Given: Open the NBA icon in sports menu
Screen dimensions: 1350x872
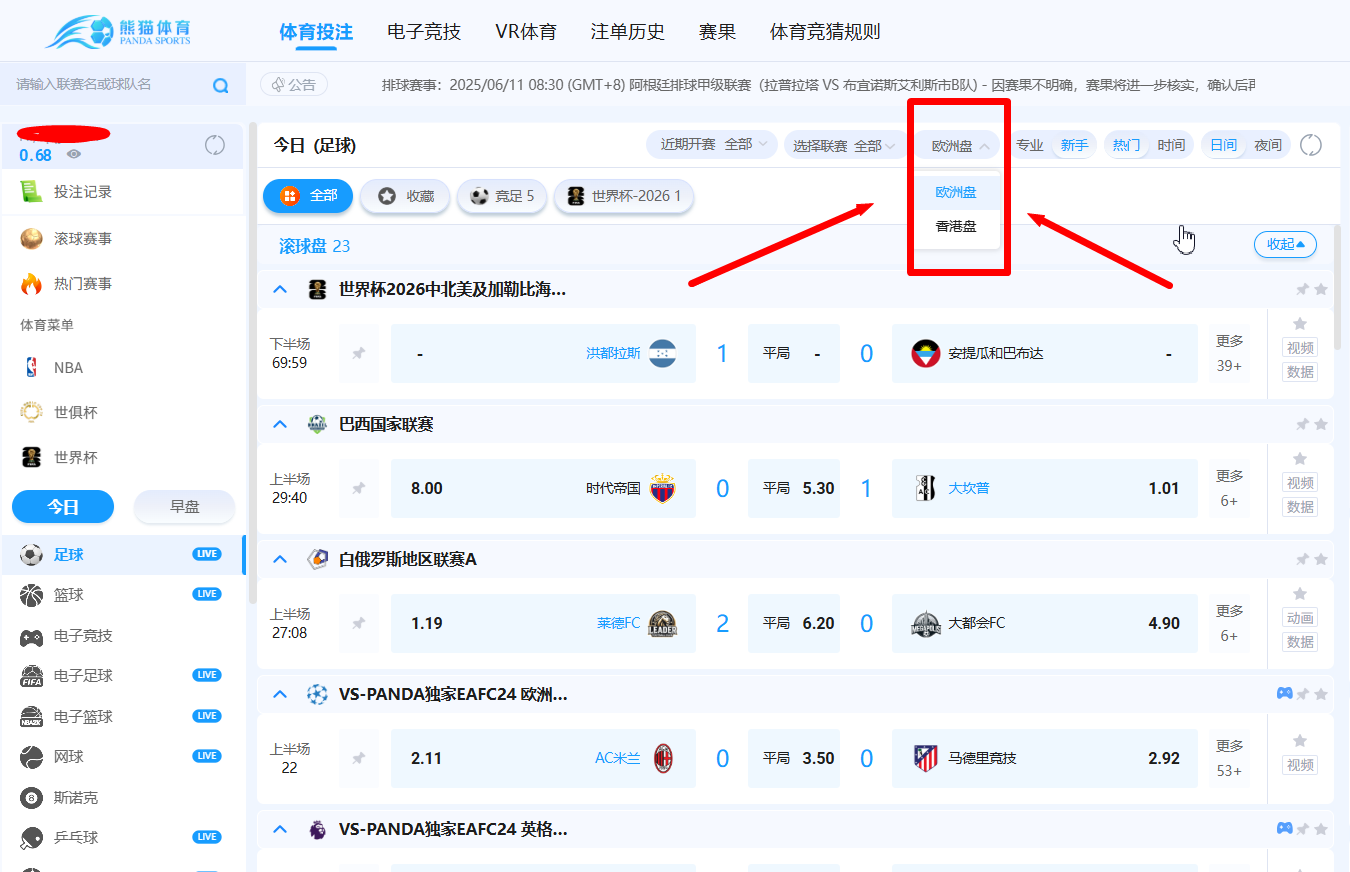Looking at the screenshot, I should tap(32, 368).
